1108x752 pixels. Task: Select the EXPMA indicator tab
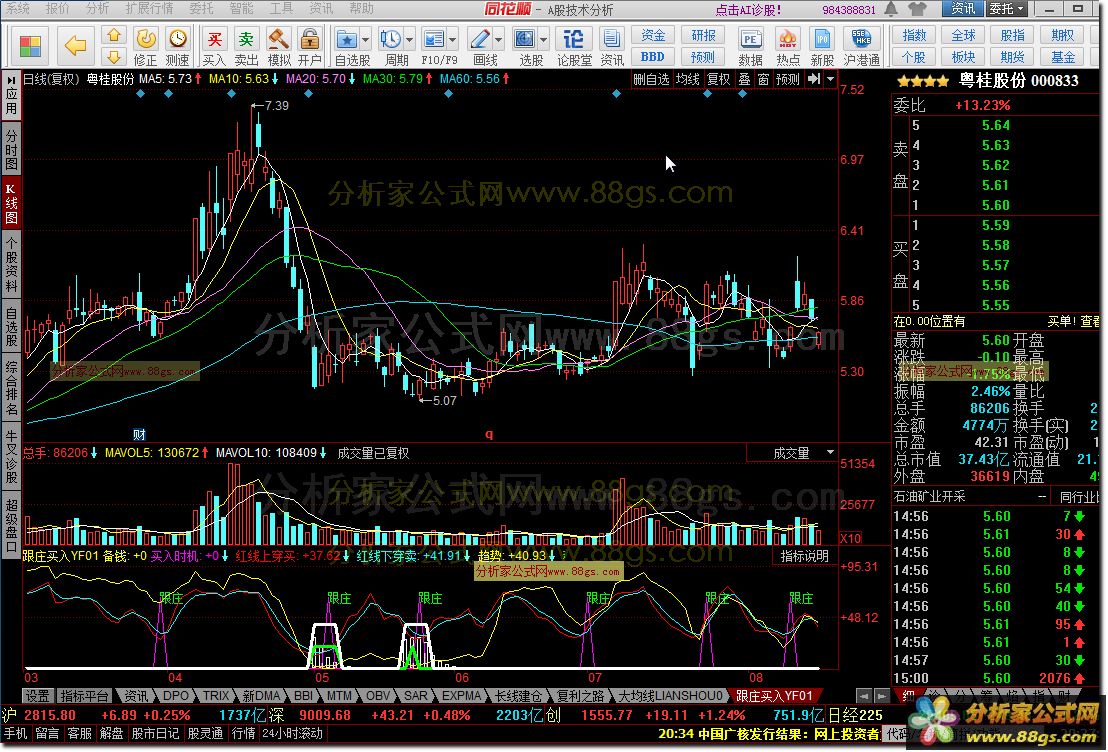pos(461,696)
